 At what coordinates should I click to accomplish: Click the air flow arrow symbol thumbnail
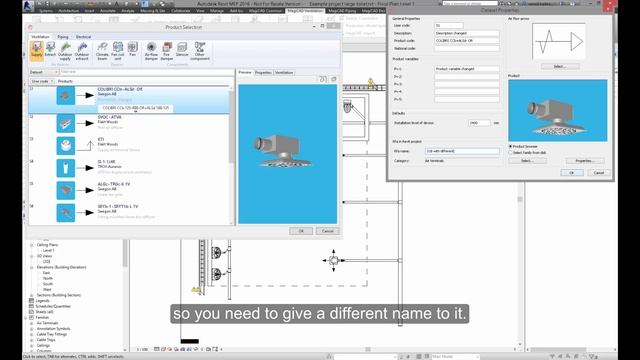pyautogui.click(x=559, y=42)
